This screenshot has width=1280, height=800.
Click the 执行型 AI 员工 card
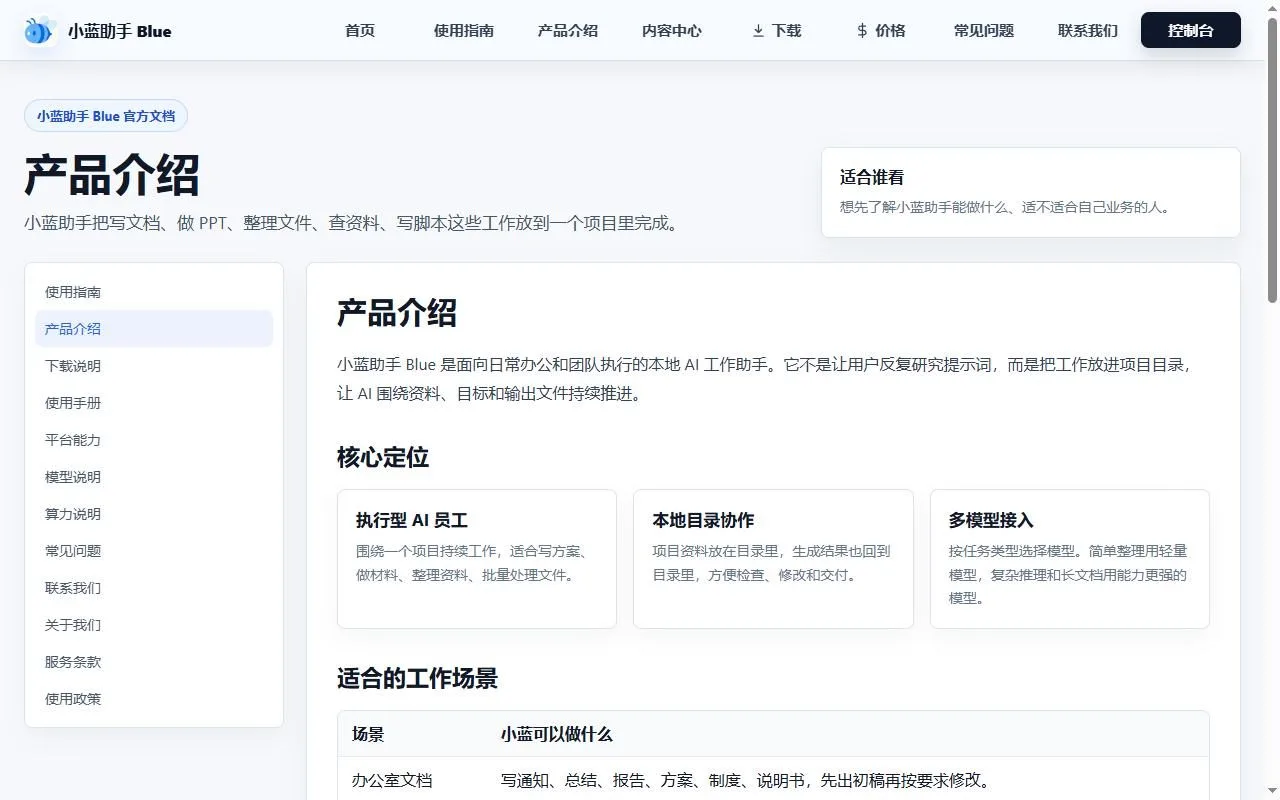click(x=477, y=559)
